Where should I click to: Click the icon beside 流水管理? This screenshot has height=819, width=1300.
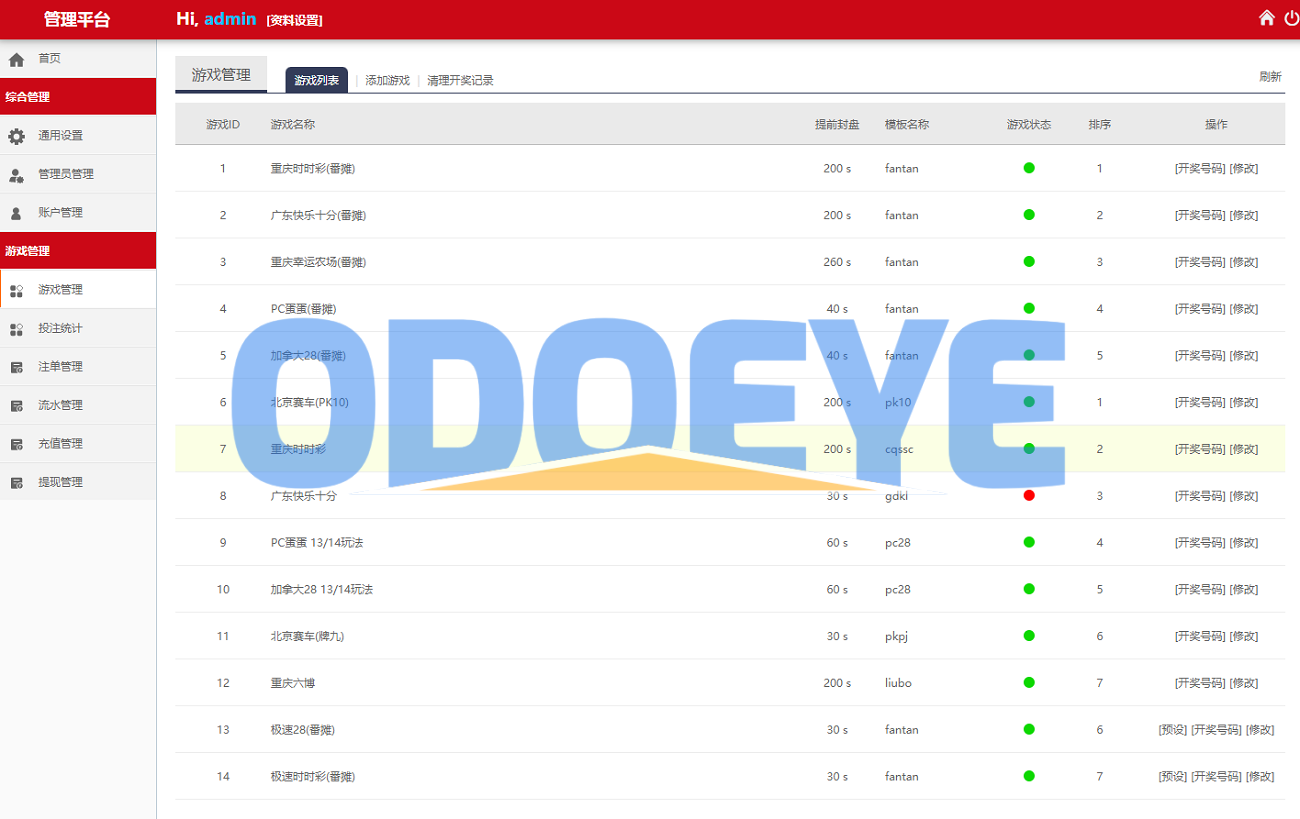[16, 406]
